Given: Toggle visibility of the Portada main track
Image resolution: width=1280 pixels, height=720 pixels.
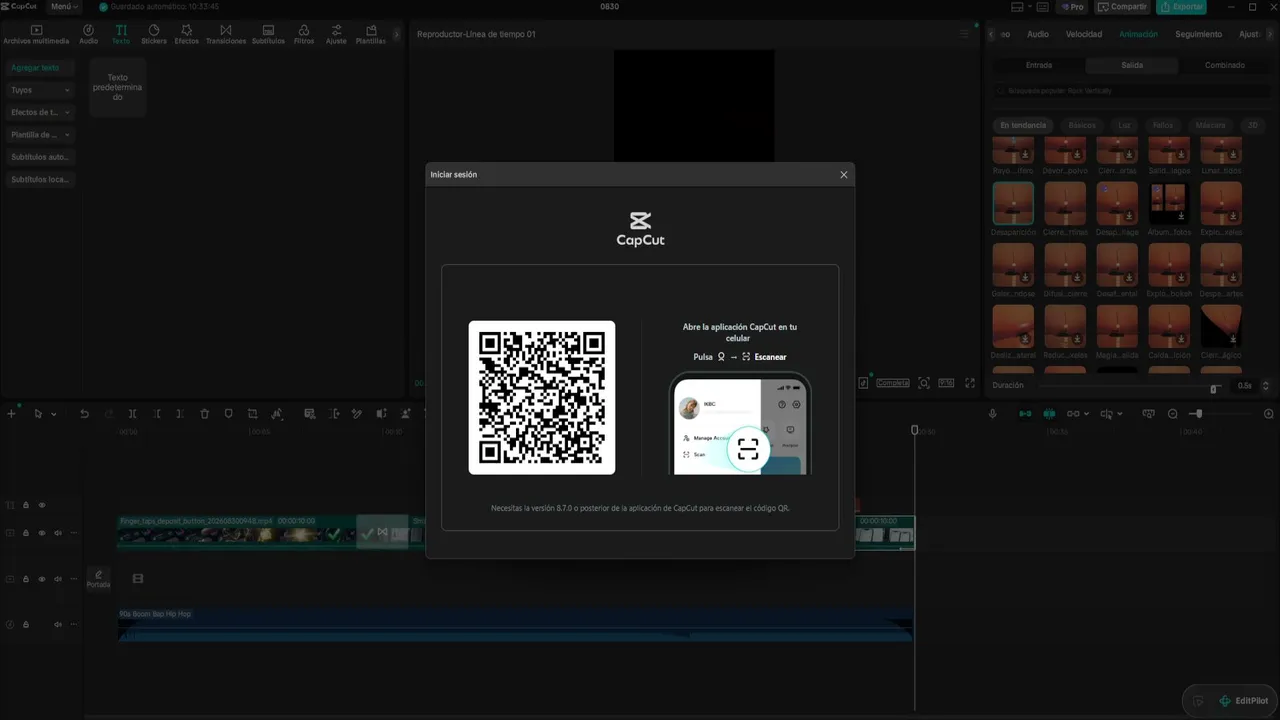Looking at the screenshot, I should pos(42,579).
